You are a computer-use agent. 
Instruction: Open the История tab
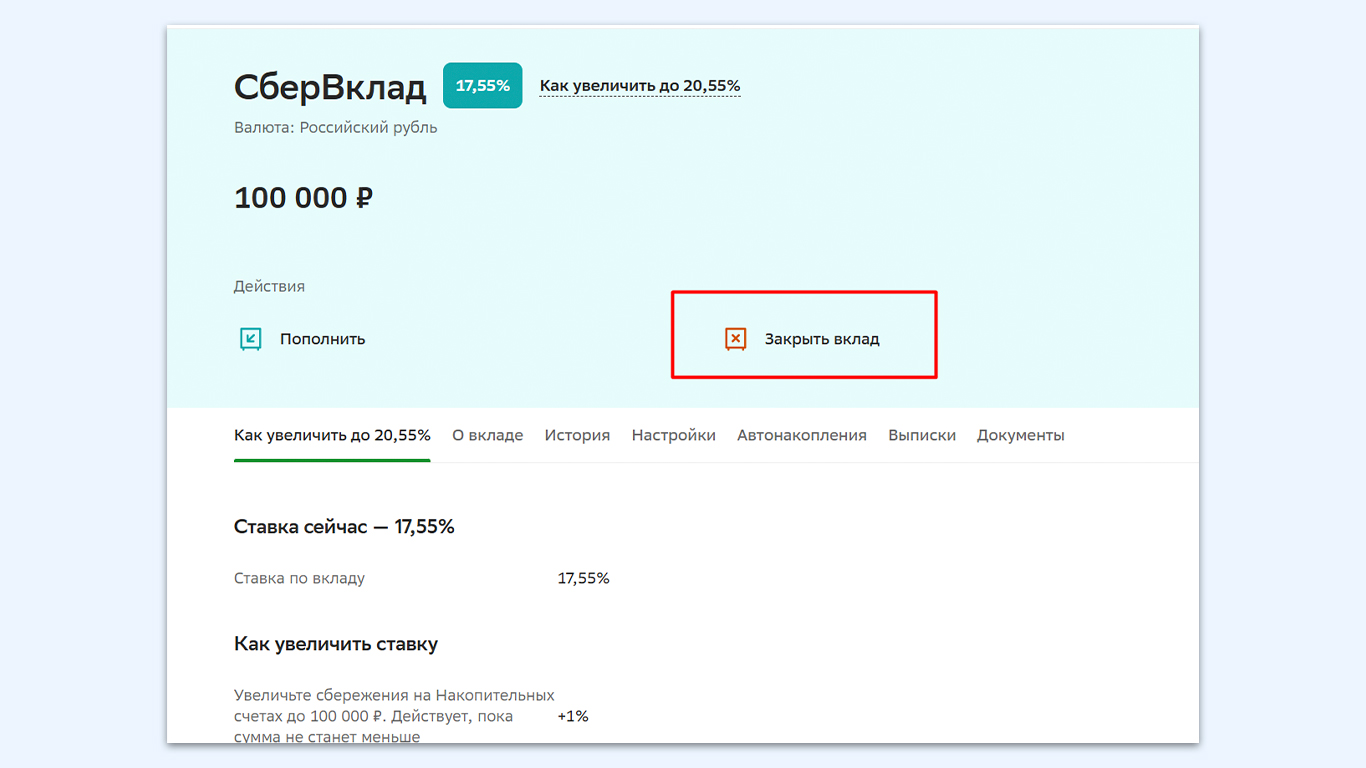coord(577,435)
